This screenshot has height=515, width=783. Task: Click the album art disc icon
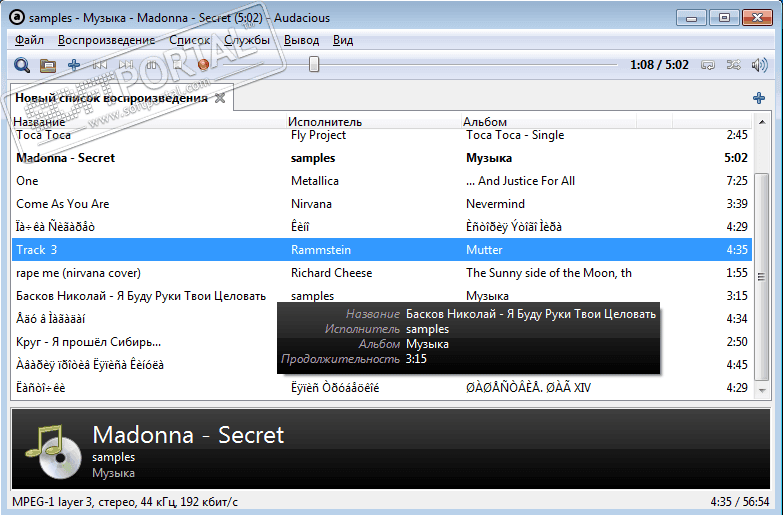[53, 450]
